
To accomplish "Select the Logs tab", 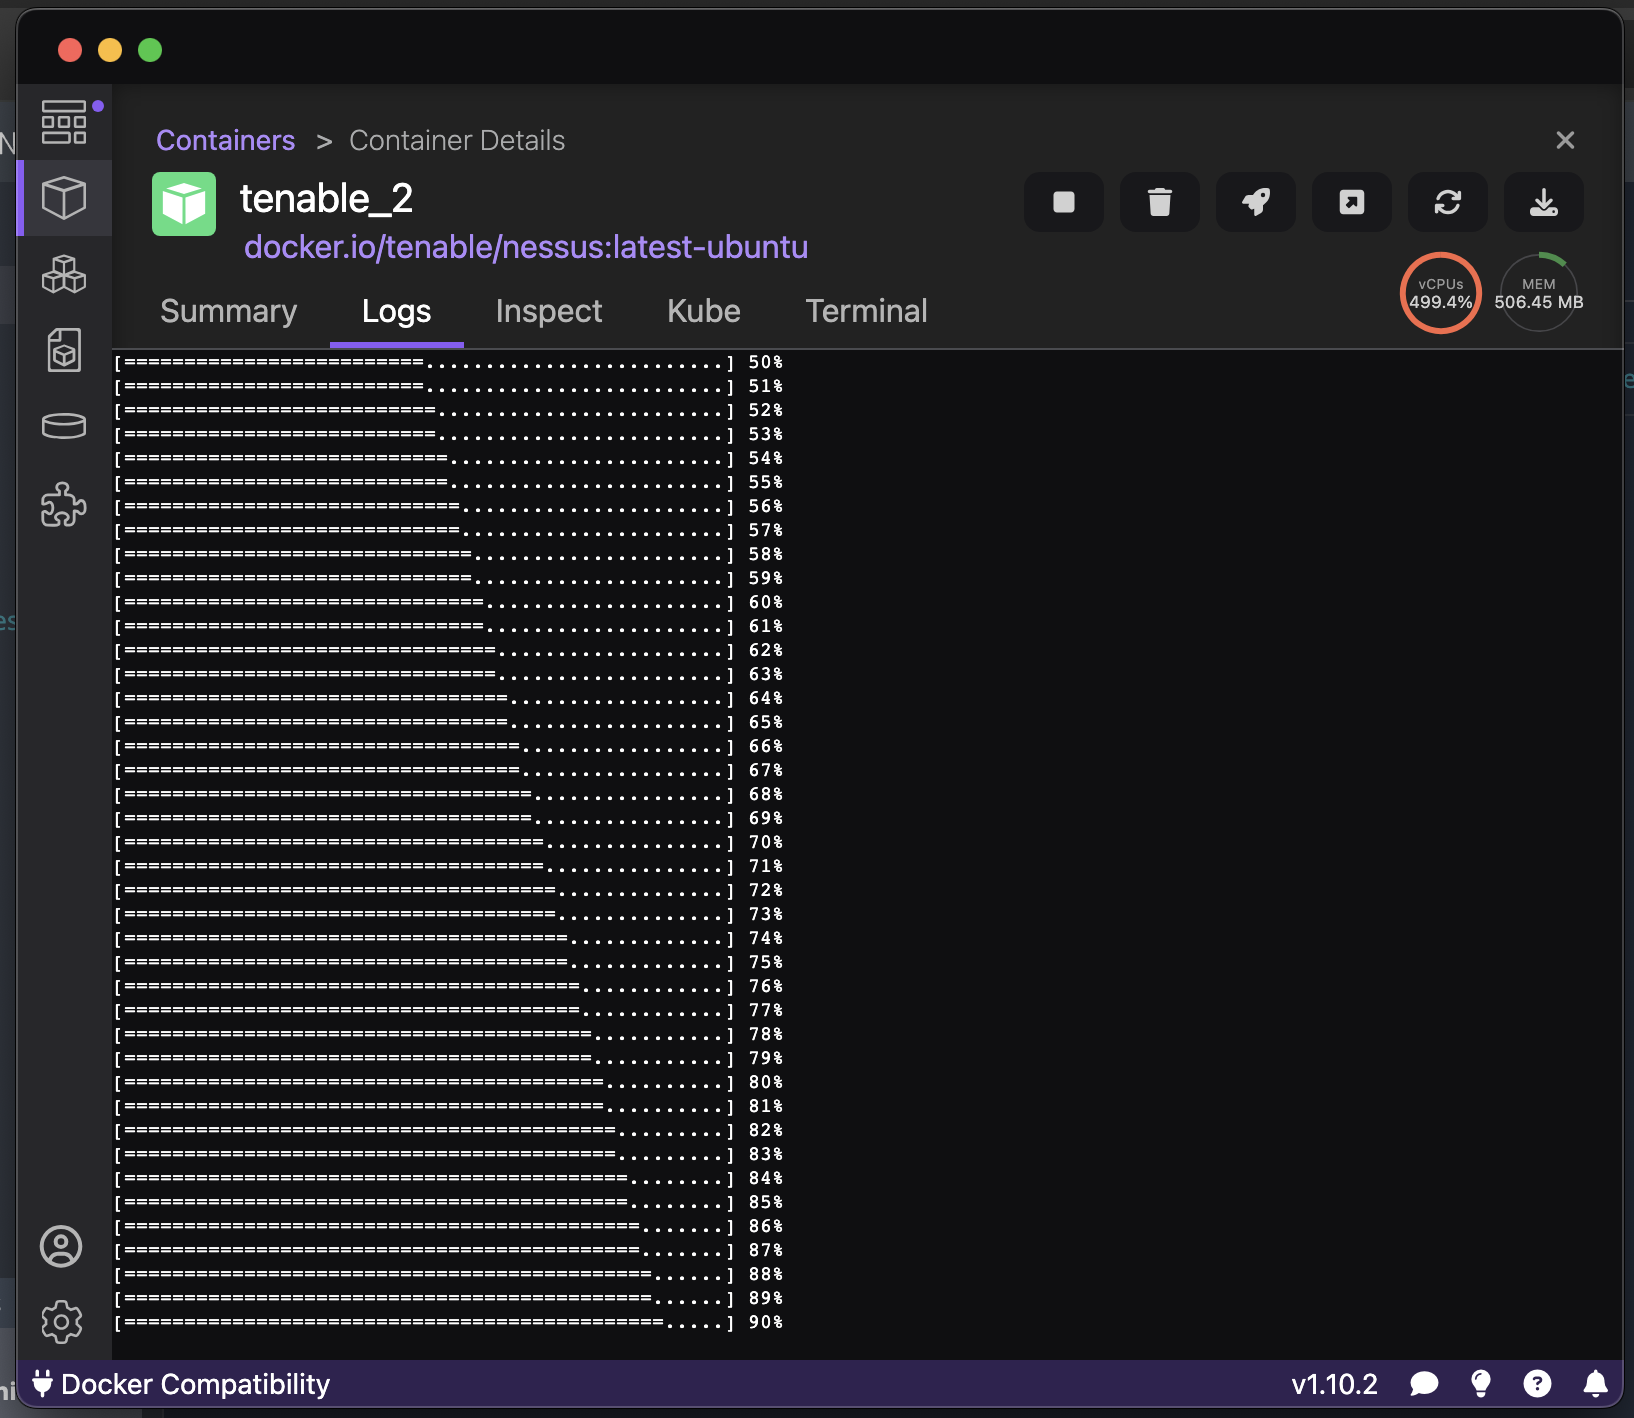I will 397,311.
